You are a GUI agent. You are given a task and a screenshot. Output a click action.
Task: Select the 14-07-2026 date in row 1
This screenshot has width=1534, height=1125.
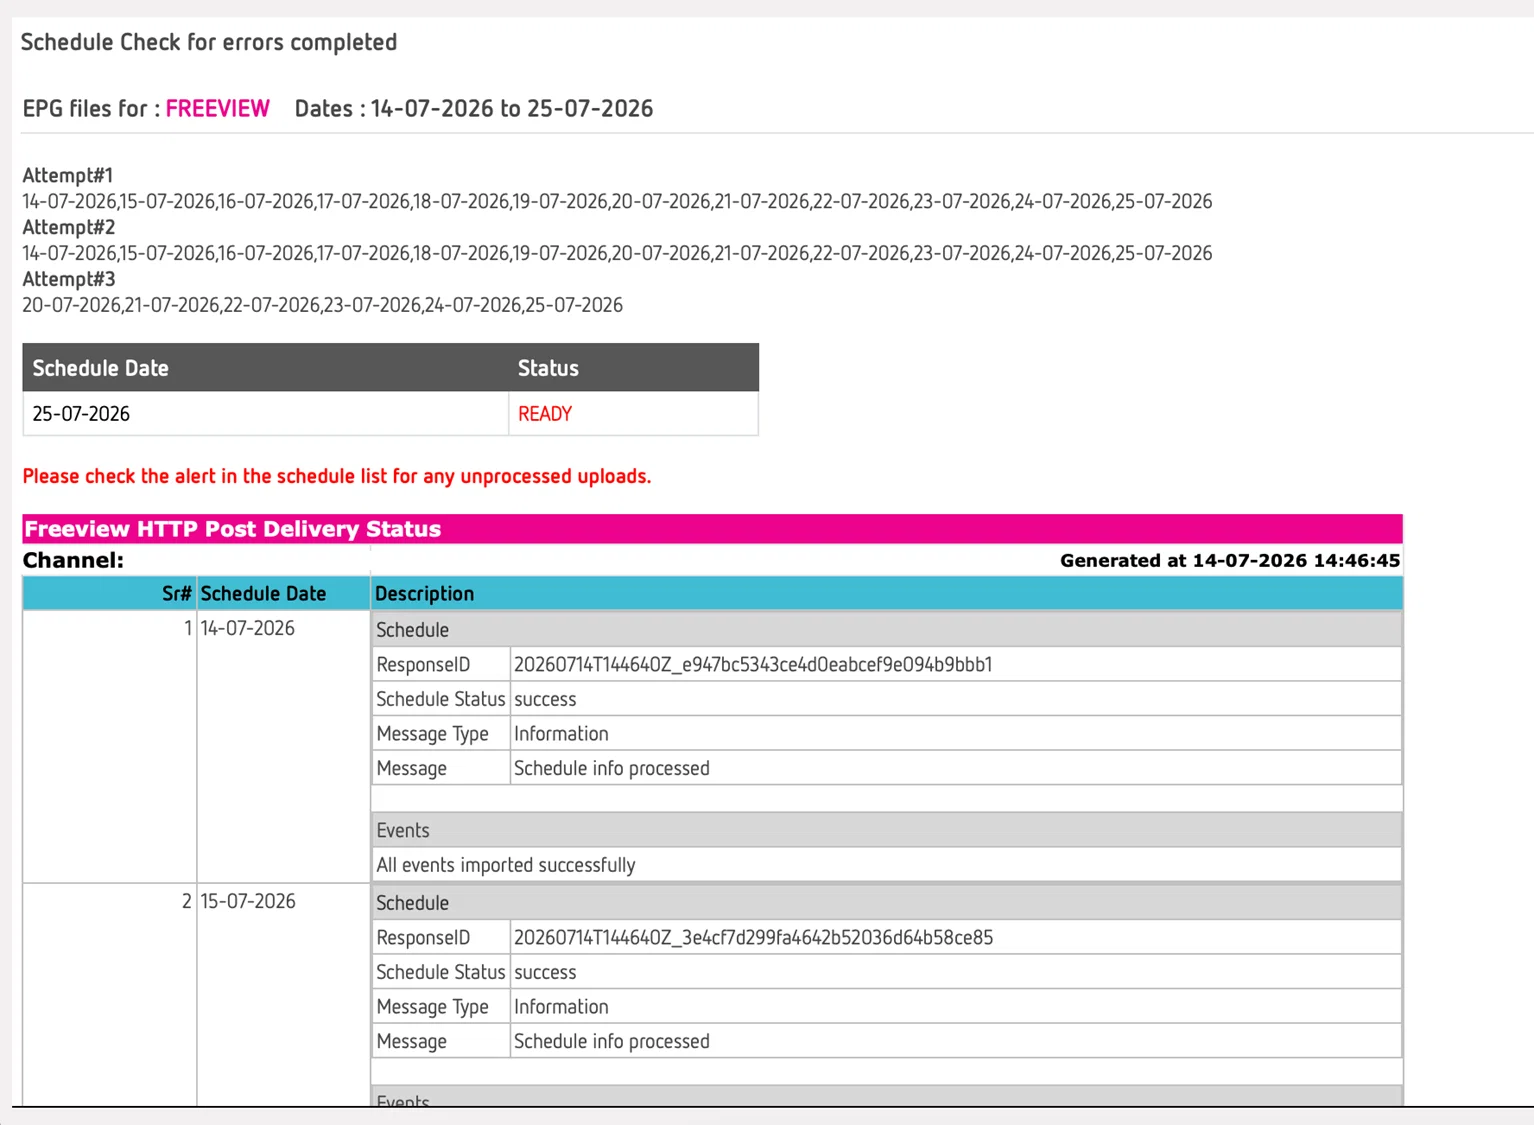coord(248,628)
